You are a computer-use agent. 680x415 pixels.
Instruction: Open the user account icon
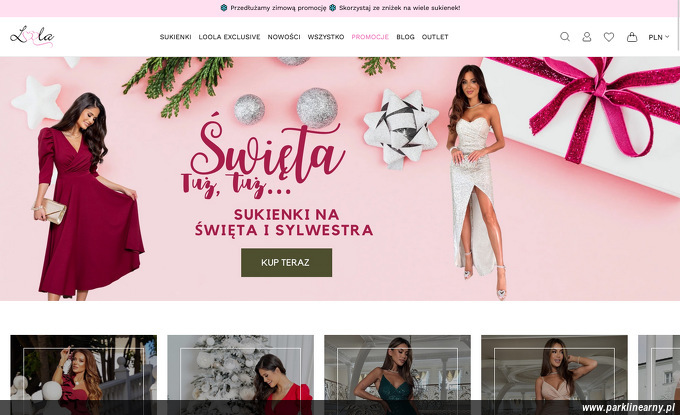pyautogui.click(x=587, y=37)
